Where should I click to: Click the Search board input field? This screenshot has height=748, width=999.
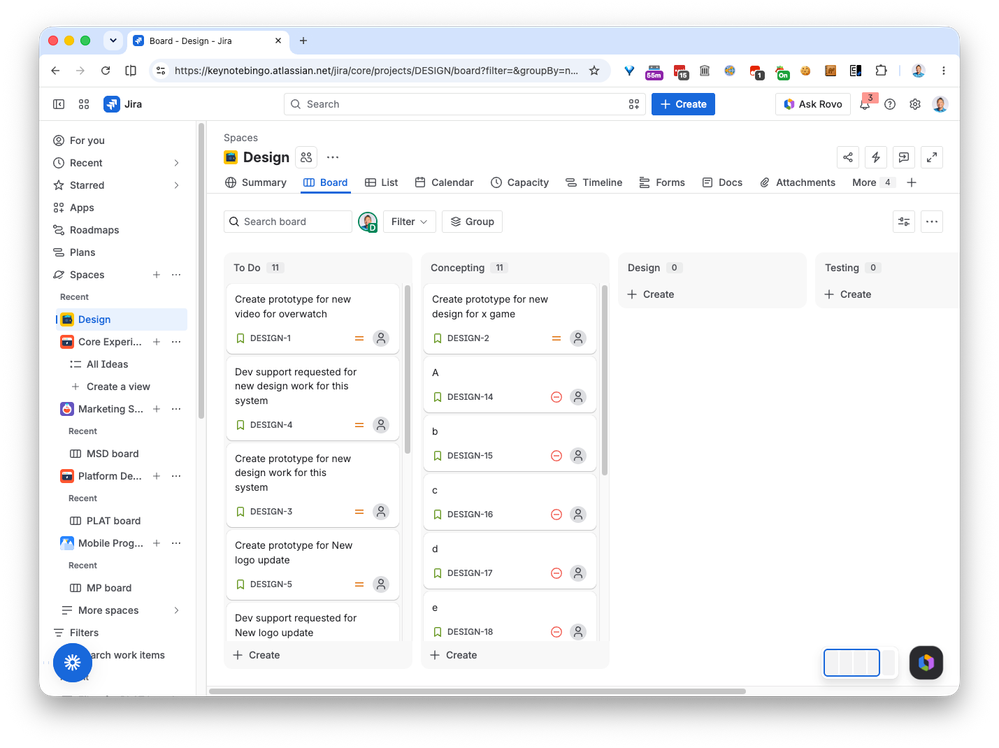(288, 222)
